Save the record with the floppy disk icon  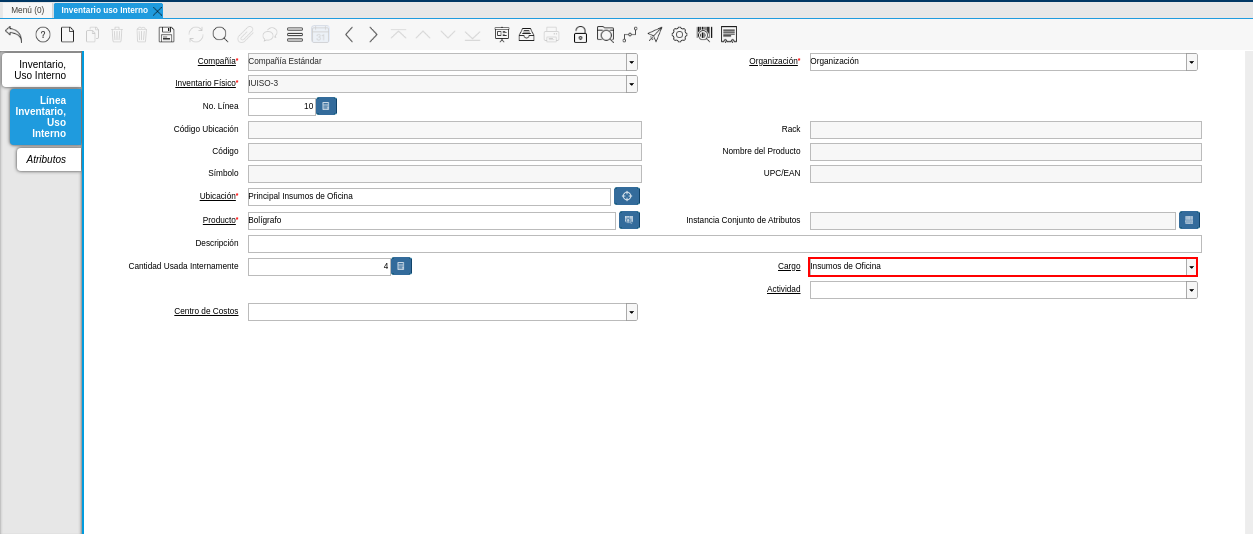point(167,34)
